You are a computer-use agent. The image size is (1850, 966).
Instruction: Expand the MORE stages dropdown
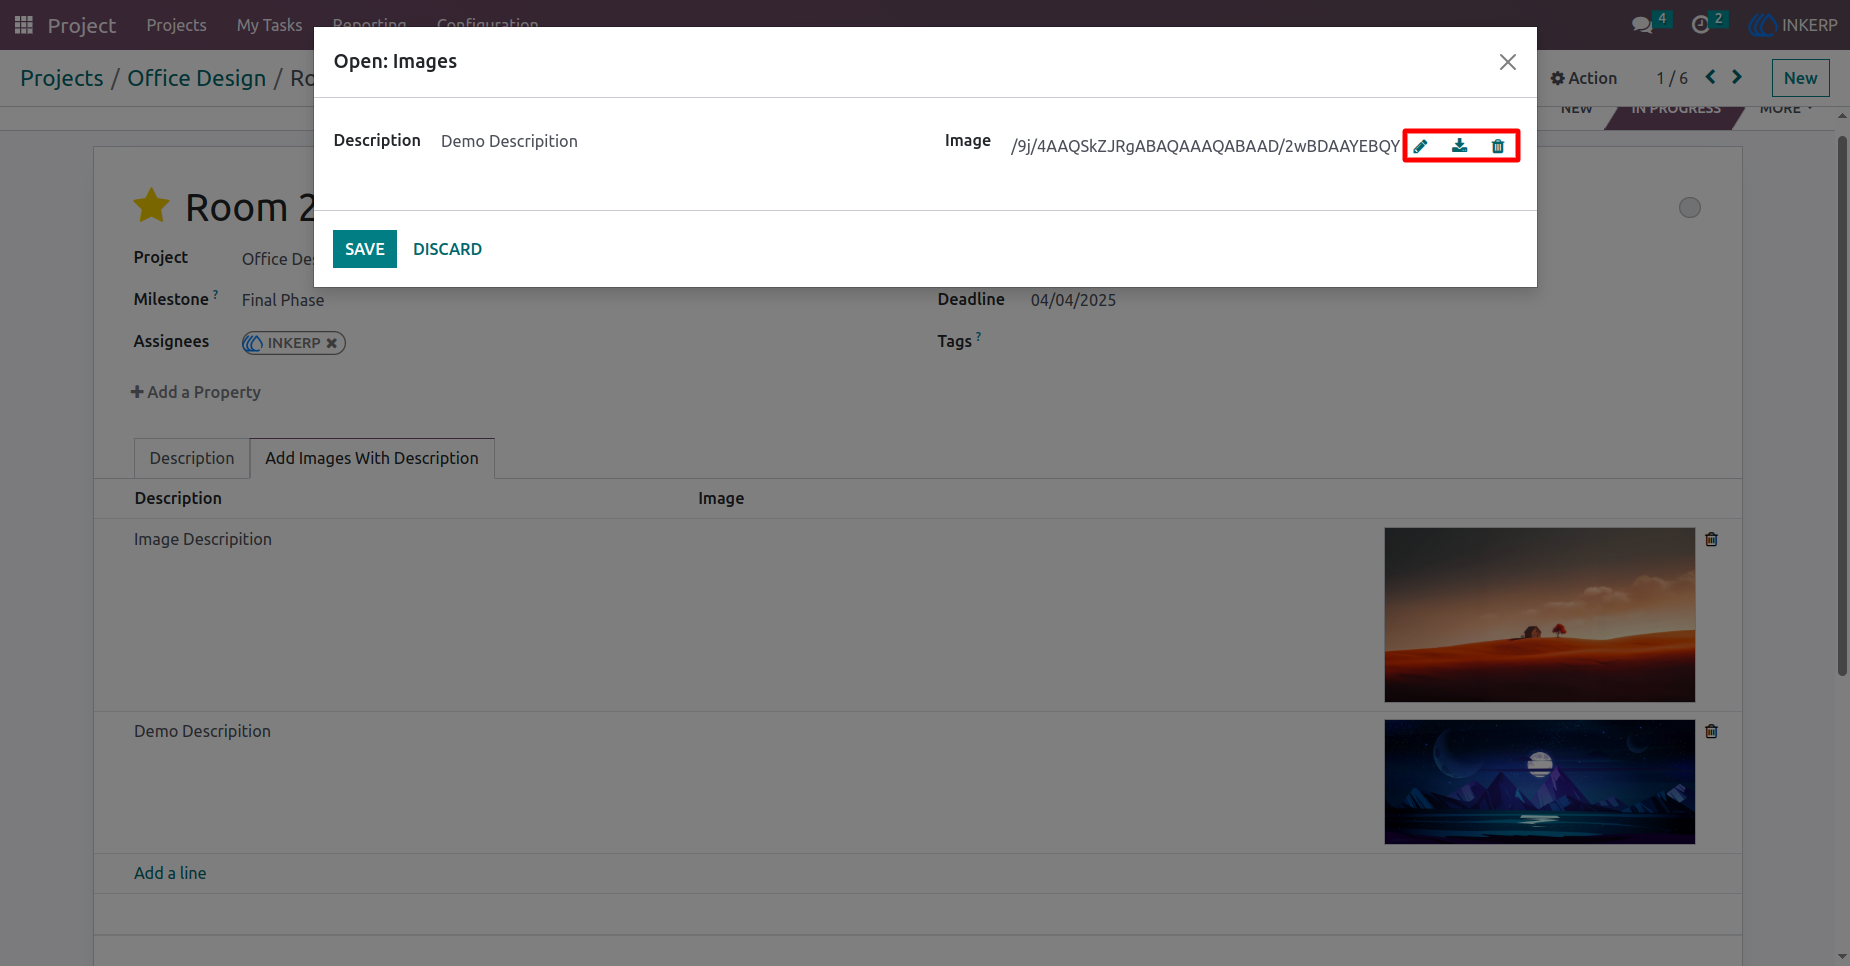click(1786, 109)
